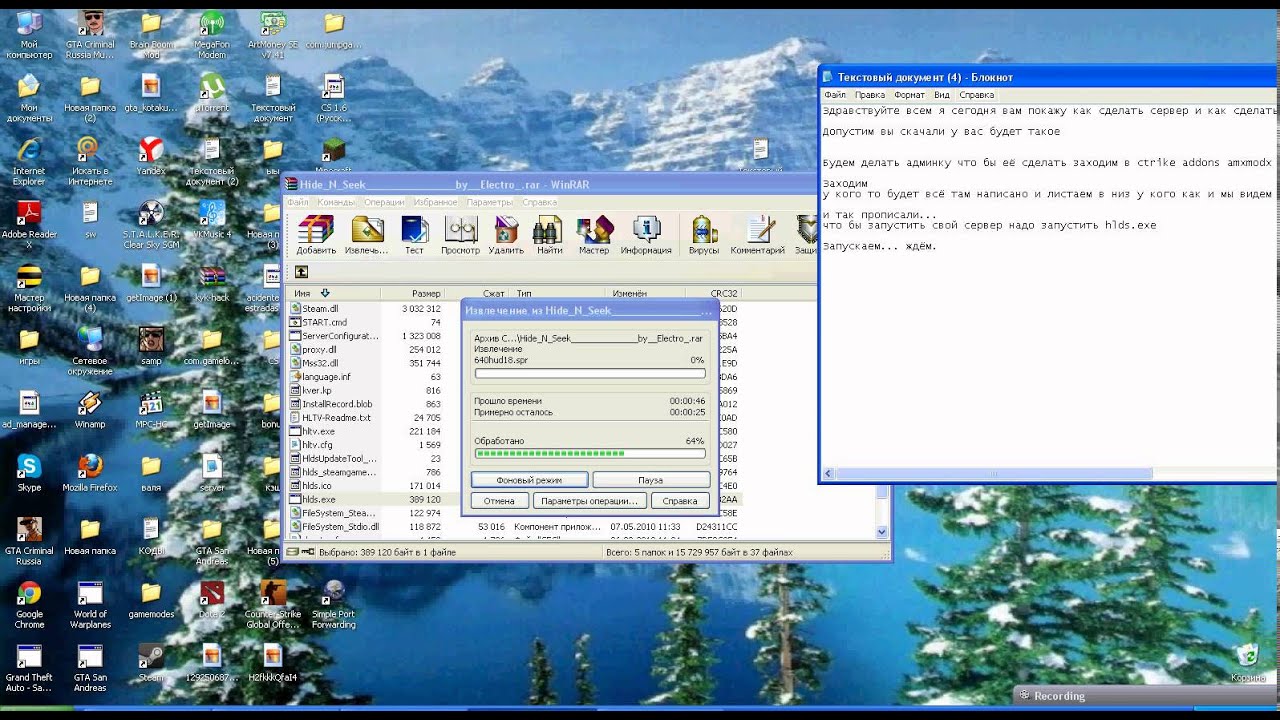
Task: Sort the WinRAR list by the Размер column
Action: click(x=413, y=293)
